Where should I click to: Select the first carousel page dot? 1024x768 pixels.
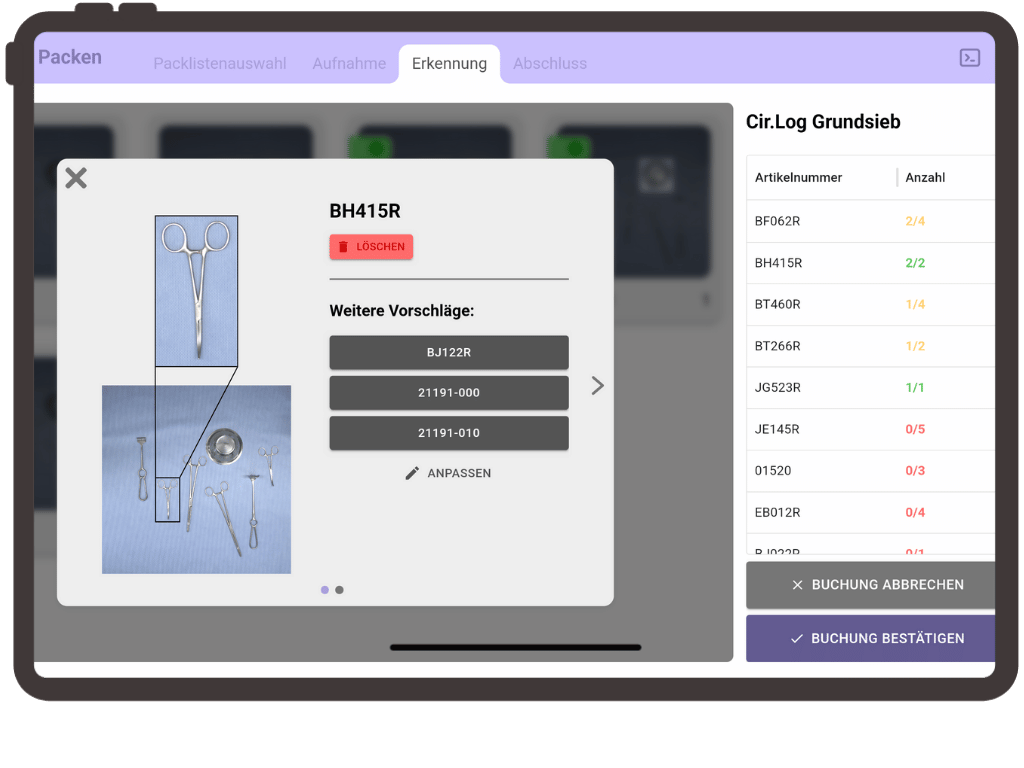[325, 590]
